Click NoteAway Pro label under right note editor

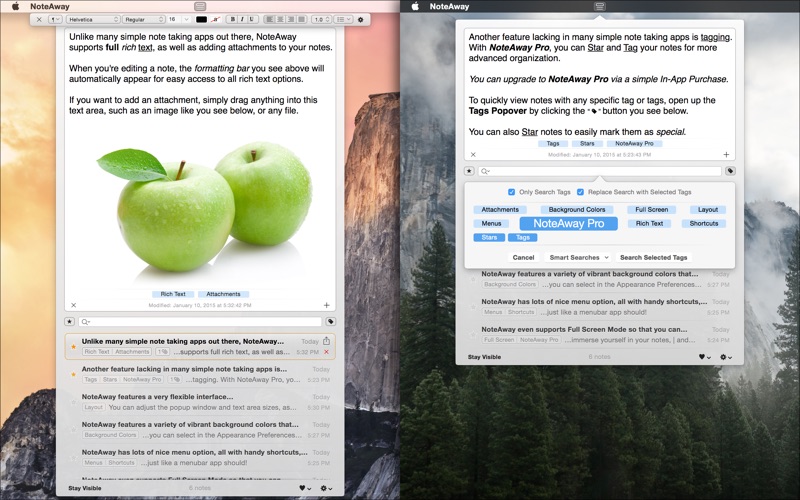pos(634,143)
